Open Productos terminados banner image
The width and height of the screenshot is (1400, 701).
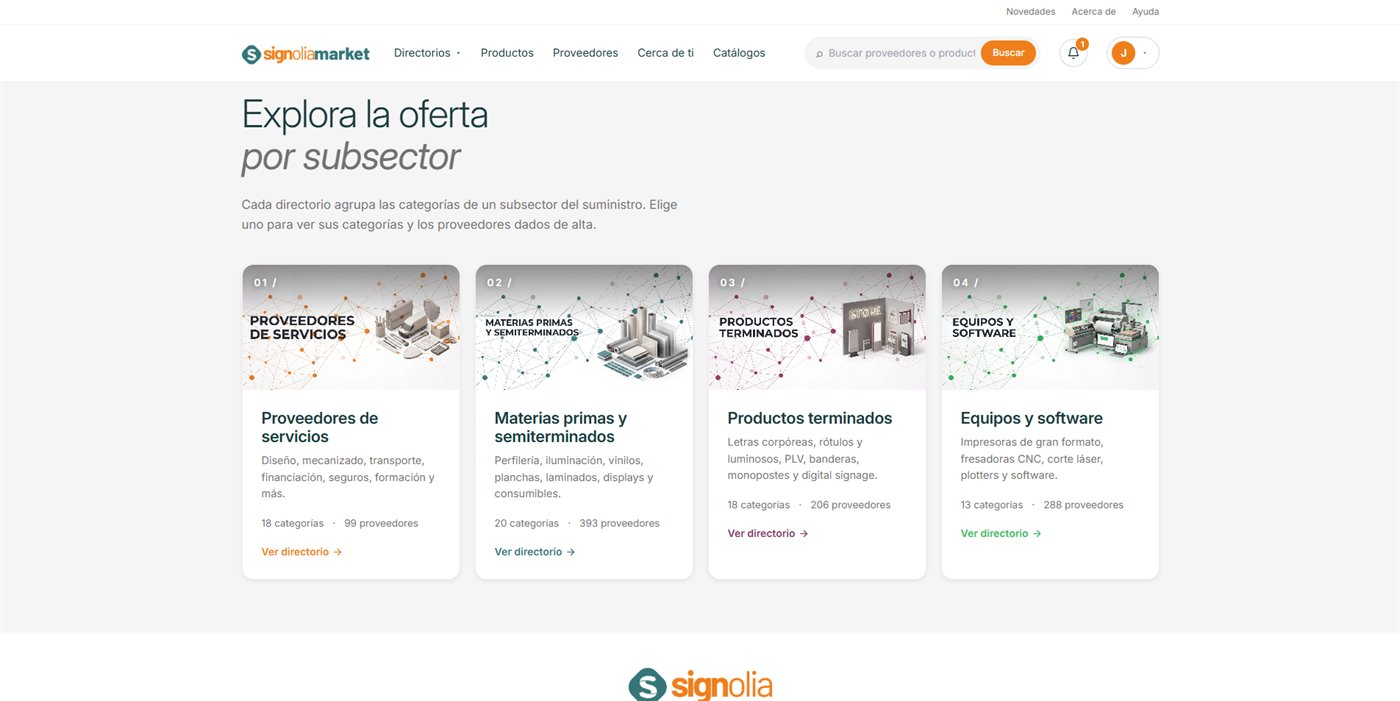pos(817,327)
